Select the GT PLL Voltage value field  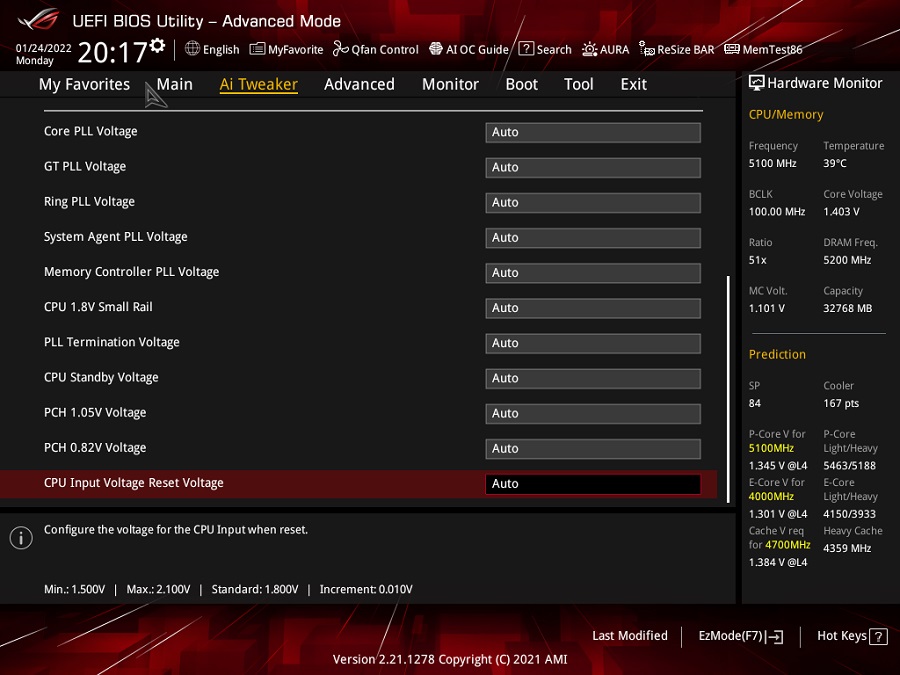click(x=593, y=168)
